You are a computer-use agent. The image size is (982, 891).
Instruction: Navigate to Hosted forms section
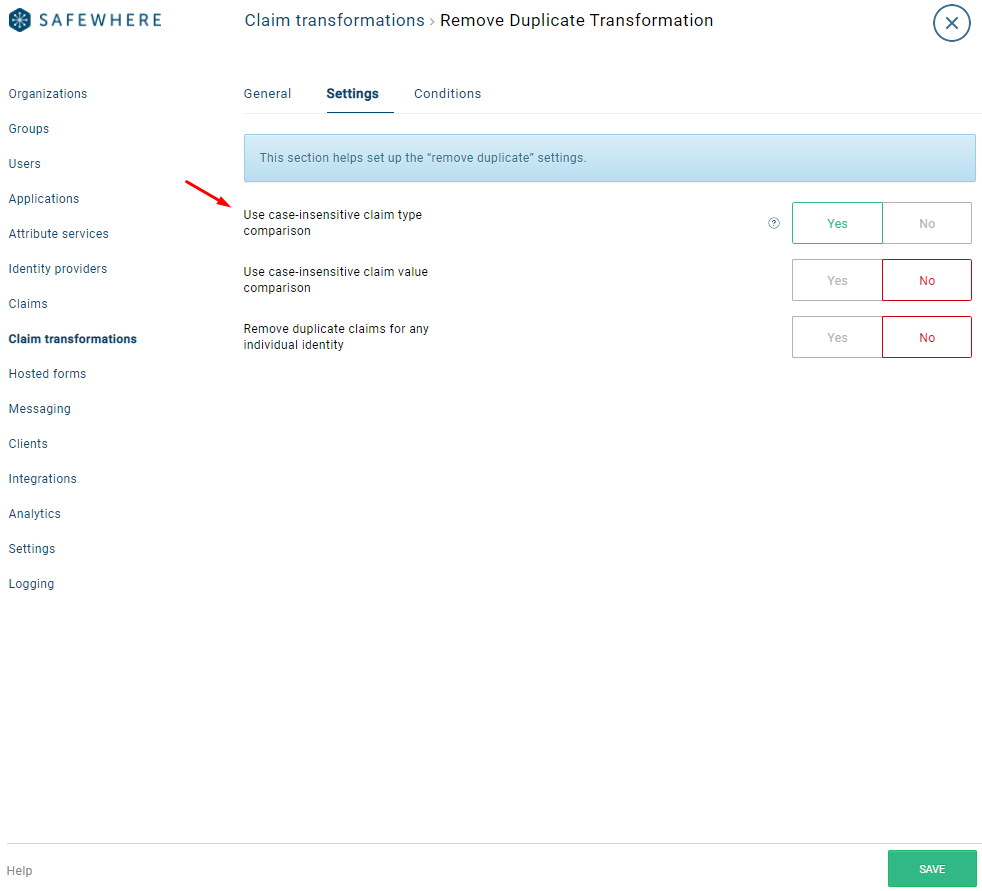click(47, 374)
